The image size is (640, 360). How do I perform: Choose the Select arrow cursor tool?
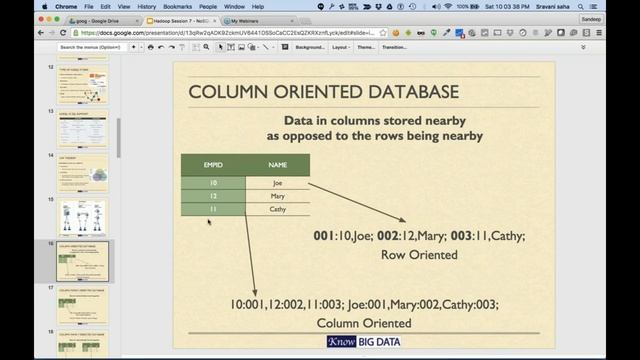coord(220,47)
